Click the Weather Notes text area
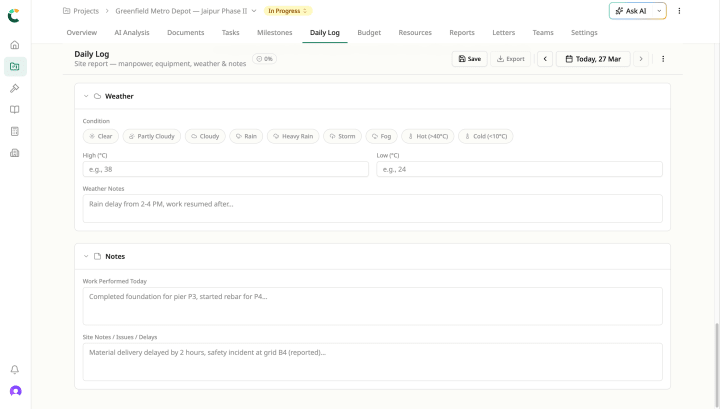720x409 pixels. pyautogui.click(x=372, y=209)
